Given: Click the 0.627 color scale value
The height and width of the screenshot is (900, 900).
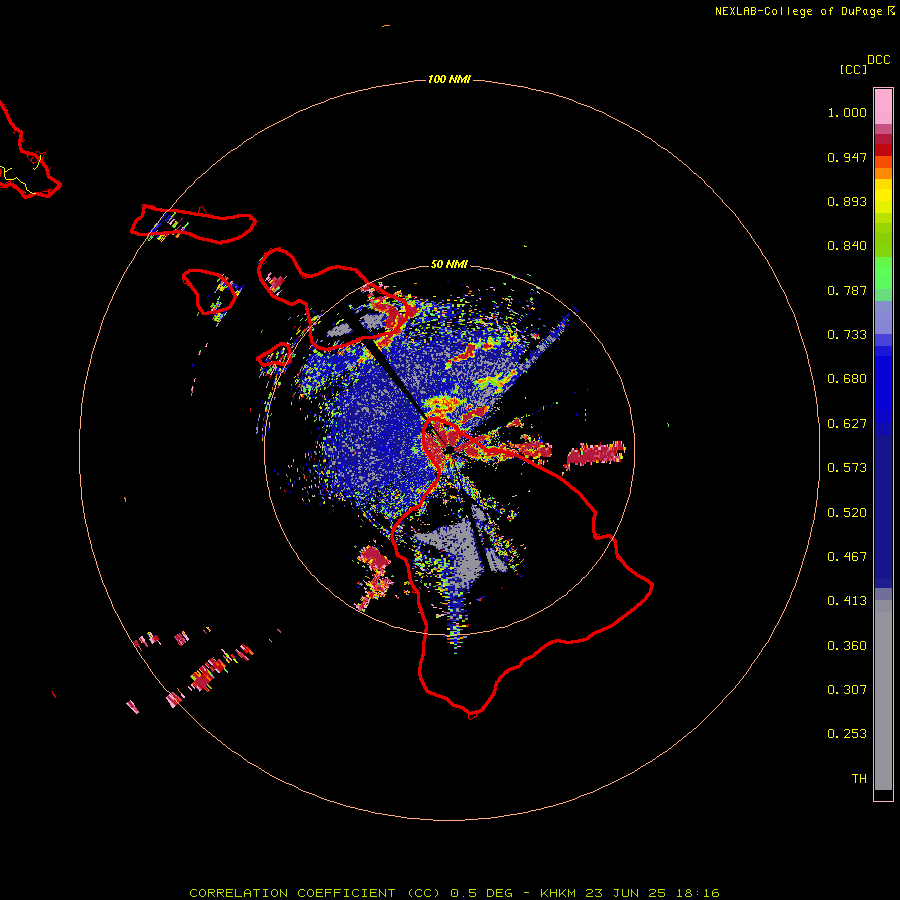Looking at the screenshot, I should point(847,424).
